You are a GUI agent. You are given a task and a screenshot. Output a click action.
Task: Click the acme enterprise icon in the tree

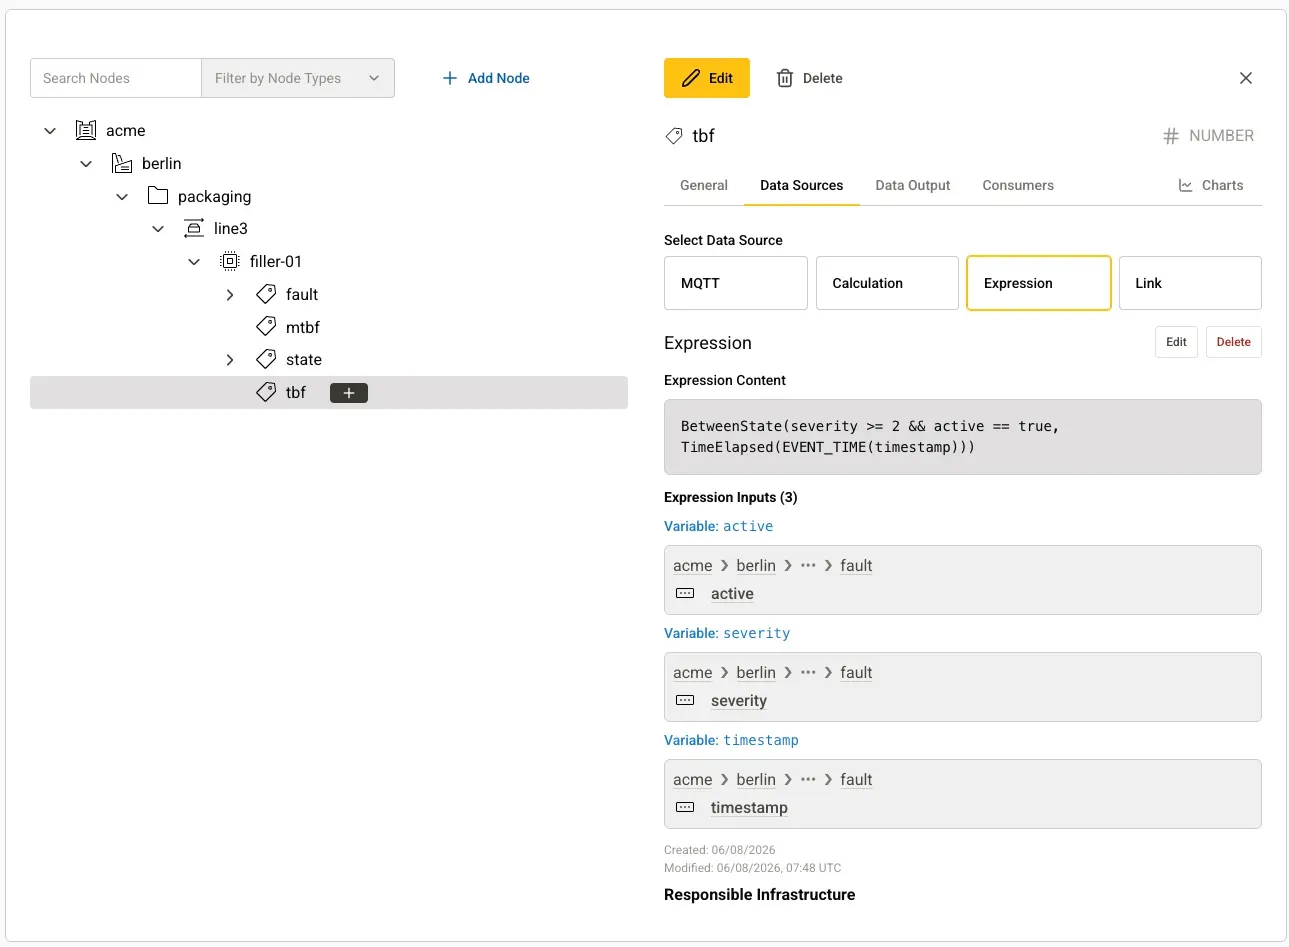(86, 130)
